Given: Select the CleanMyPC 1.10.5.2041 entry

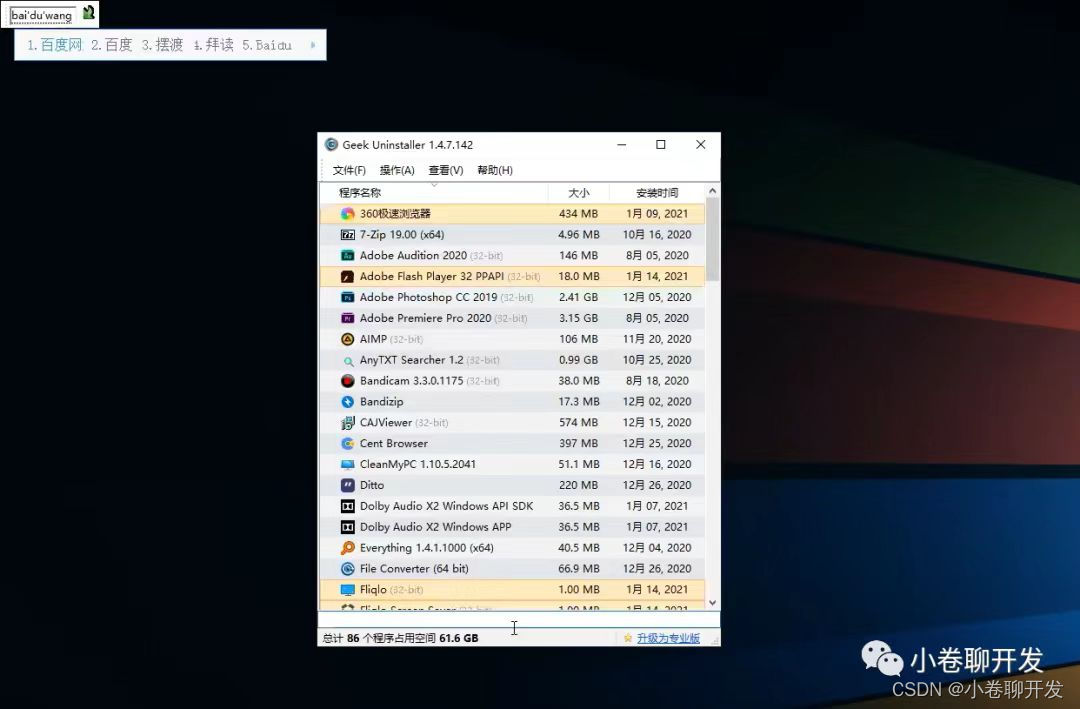Looking at the screenshot, I should pyautogui.click(x=418, y=464).
